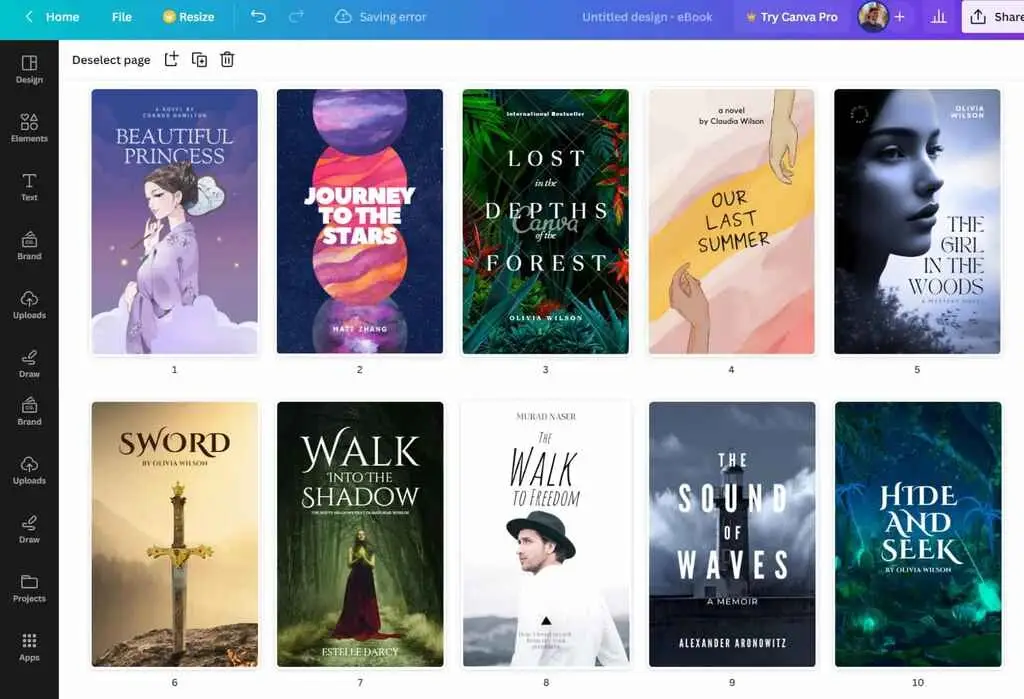
Task: Select the Our Last Summer cover
Action: [731, 221]
